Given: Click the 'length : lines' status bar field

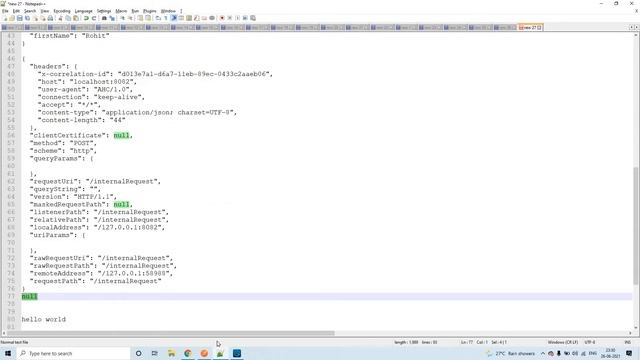Looking at the screenshot, I should [416, 342].
